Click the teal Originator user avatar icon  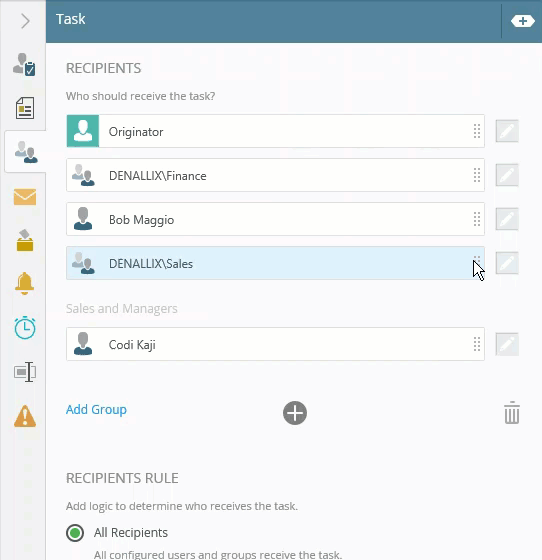tap(83, 131)
